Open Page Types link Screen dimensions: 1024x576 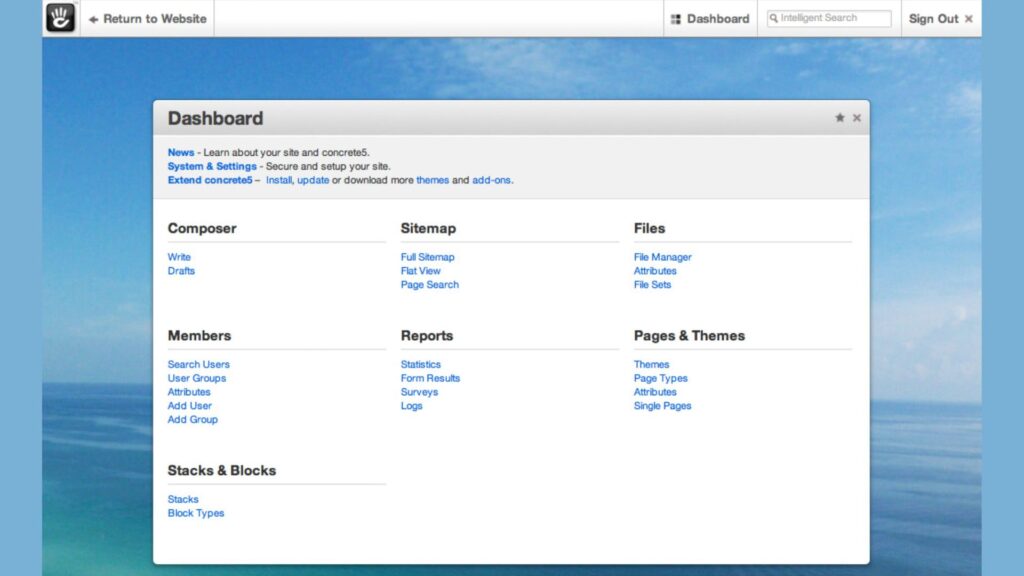[x=660, y=377]
